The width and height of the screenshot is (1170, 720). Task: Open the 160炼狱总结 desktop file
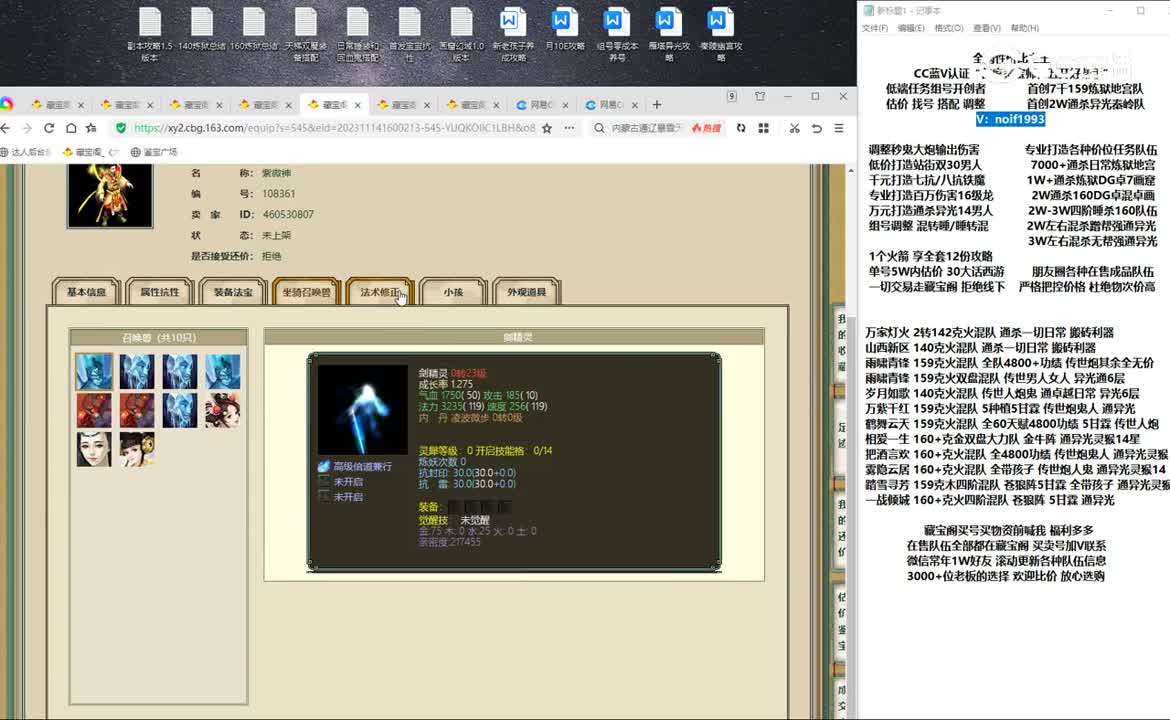(254, 30)
